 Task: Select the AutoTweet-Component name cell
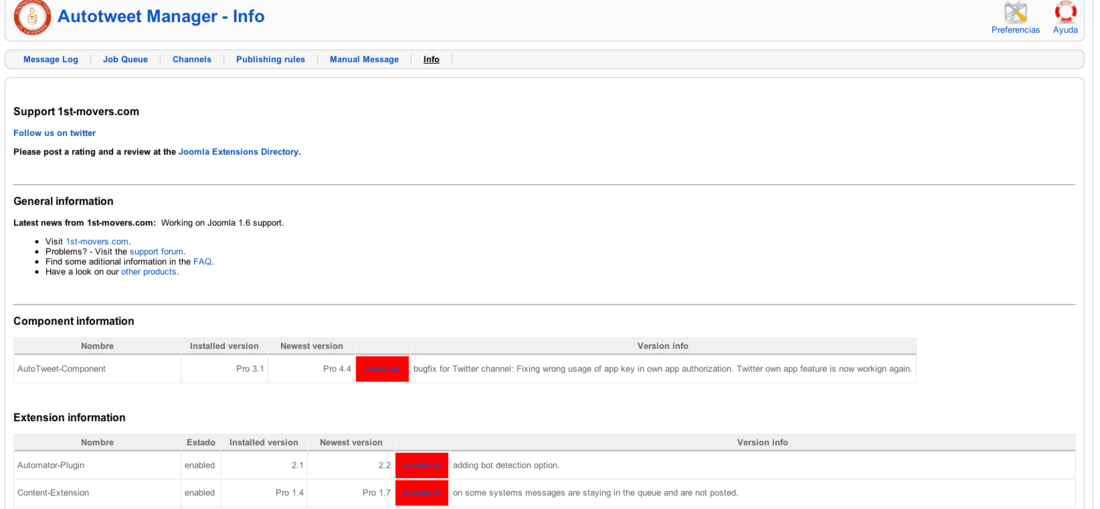[98, 369]
